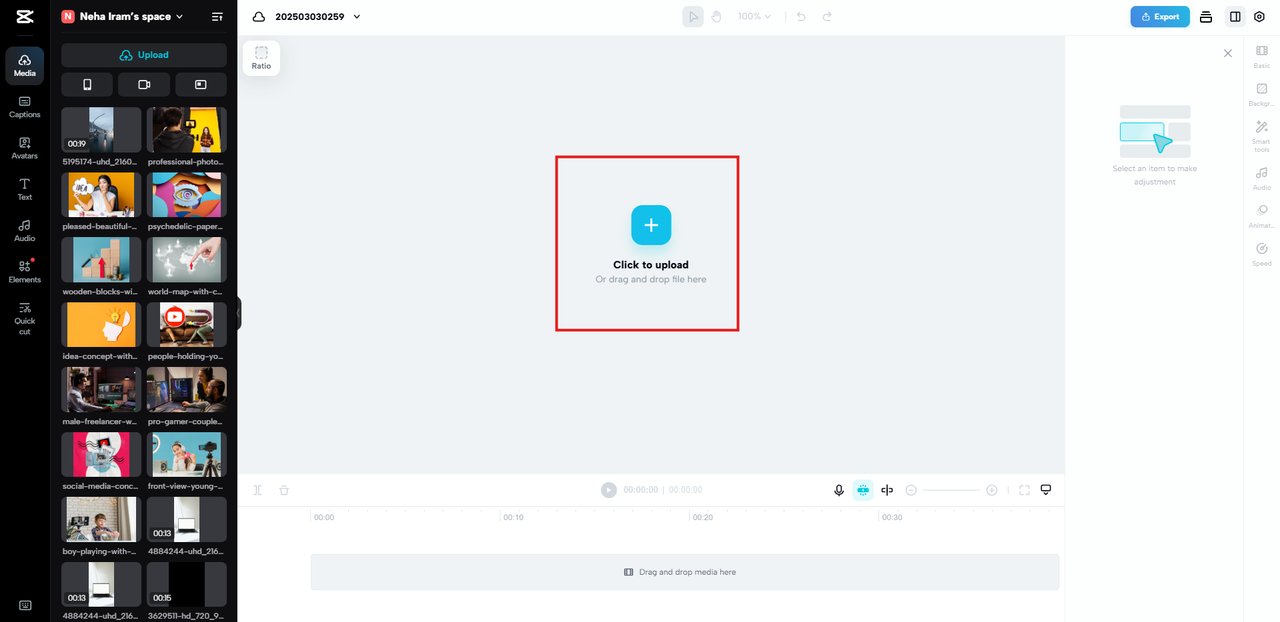Open the Ratio canvas option
This screenshot has width=1280, height=622.
tap(261, 58)
